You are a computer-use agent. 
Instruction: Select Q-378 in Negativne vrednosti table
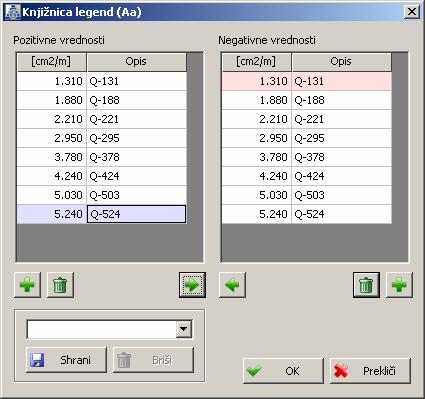coord(342,157)
